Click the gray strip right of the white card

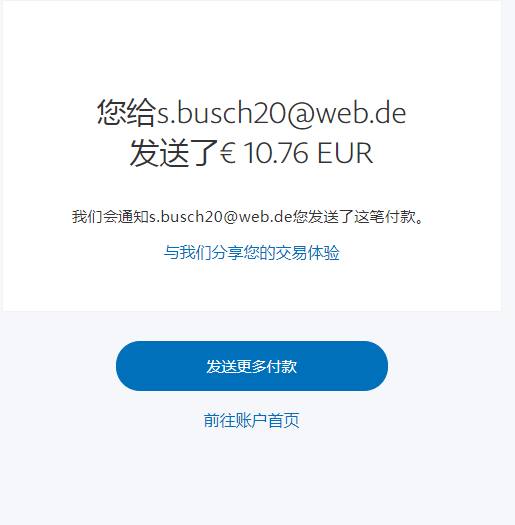coord(508,154)
